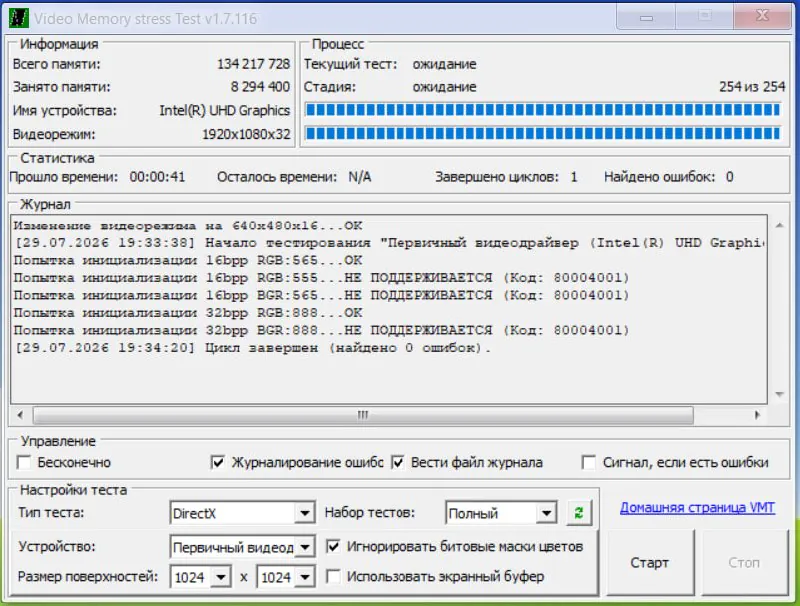Screen dimensions: 800x606
Task: Click the green refresh test set icon
Action: click(x=579, y=513)
